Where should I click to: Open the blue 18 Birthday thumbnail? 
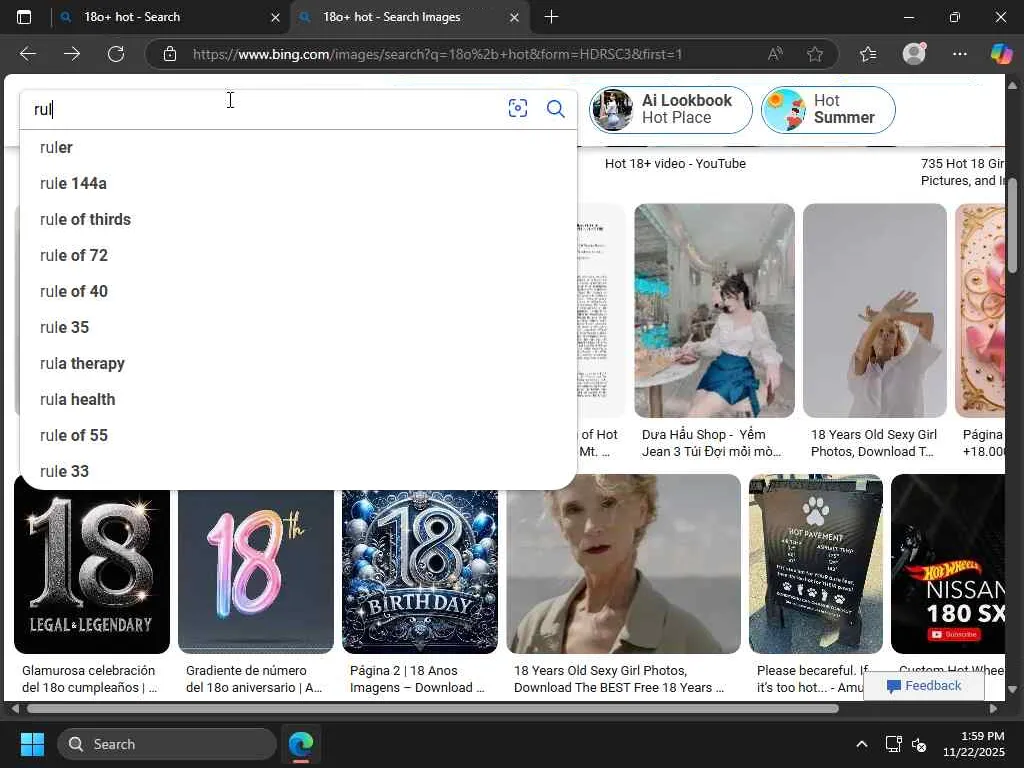click(420, 571)
